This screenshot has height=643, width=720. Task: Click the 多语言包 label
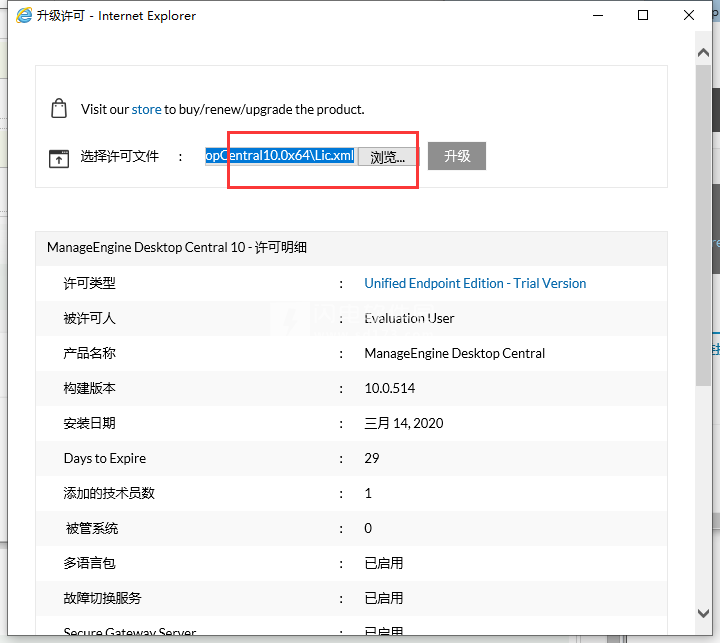click(x=90, y=563)
